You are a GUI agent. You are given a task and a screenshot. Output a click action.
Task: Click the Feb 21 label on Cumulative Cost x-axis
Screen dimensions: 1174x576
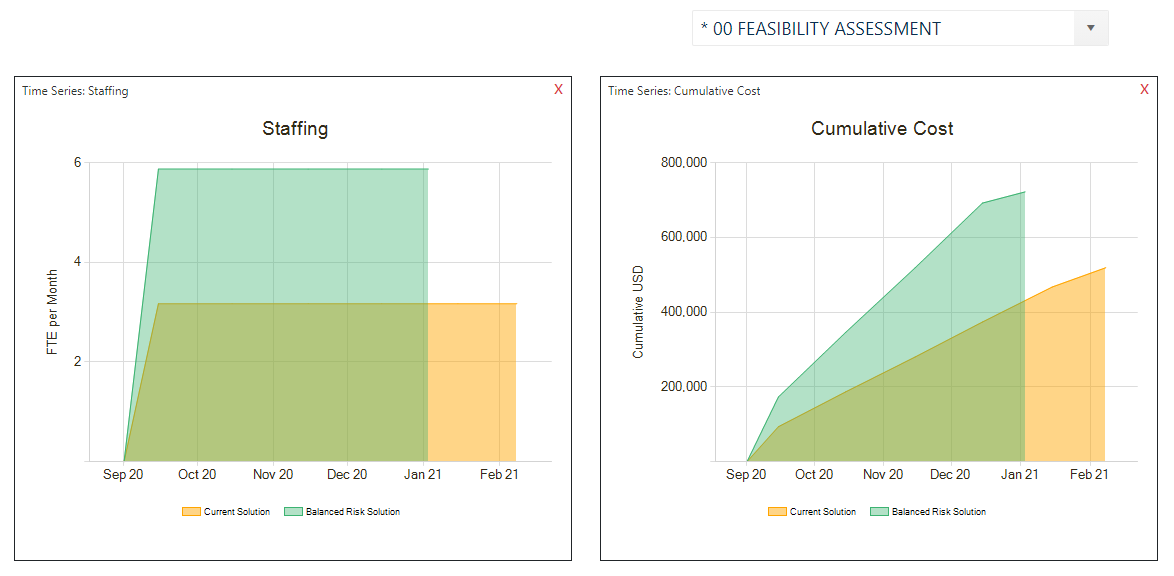click(x=1088, y=475)
